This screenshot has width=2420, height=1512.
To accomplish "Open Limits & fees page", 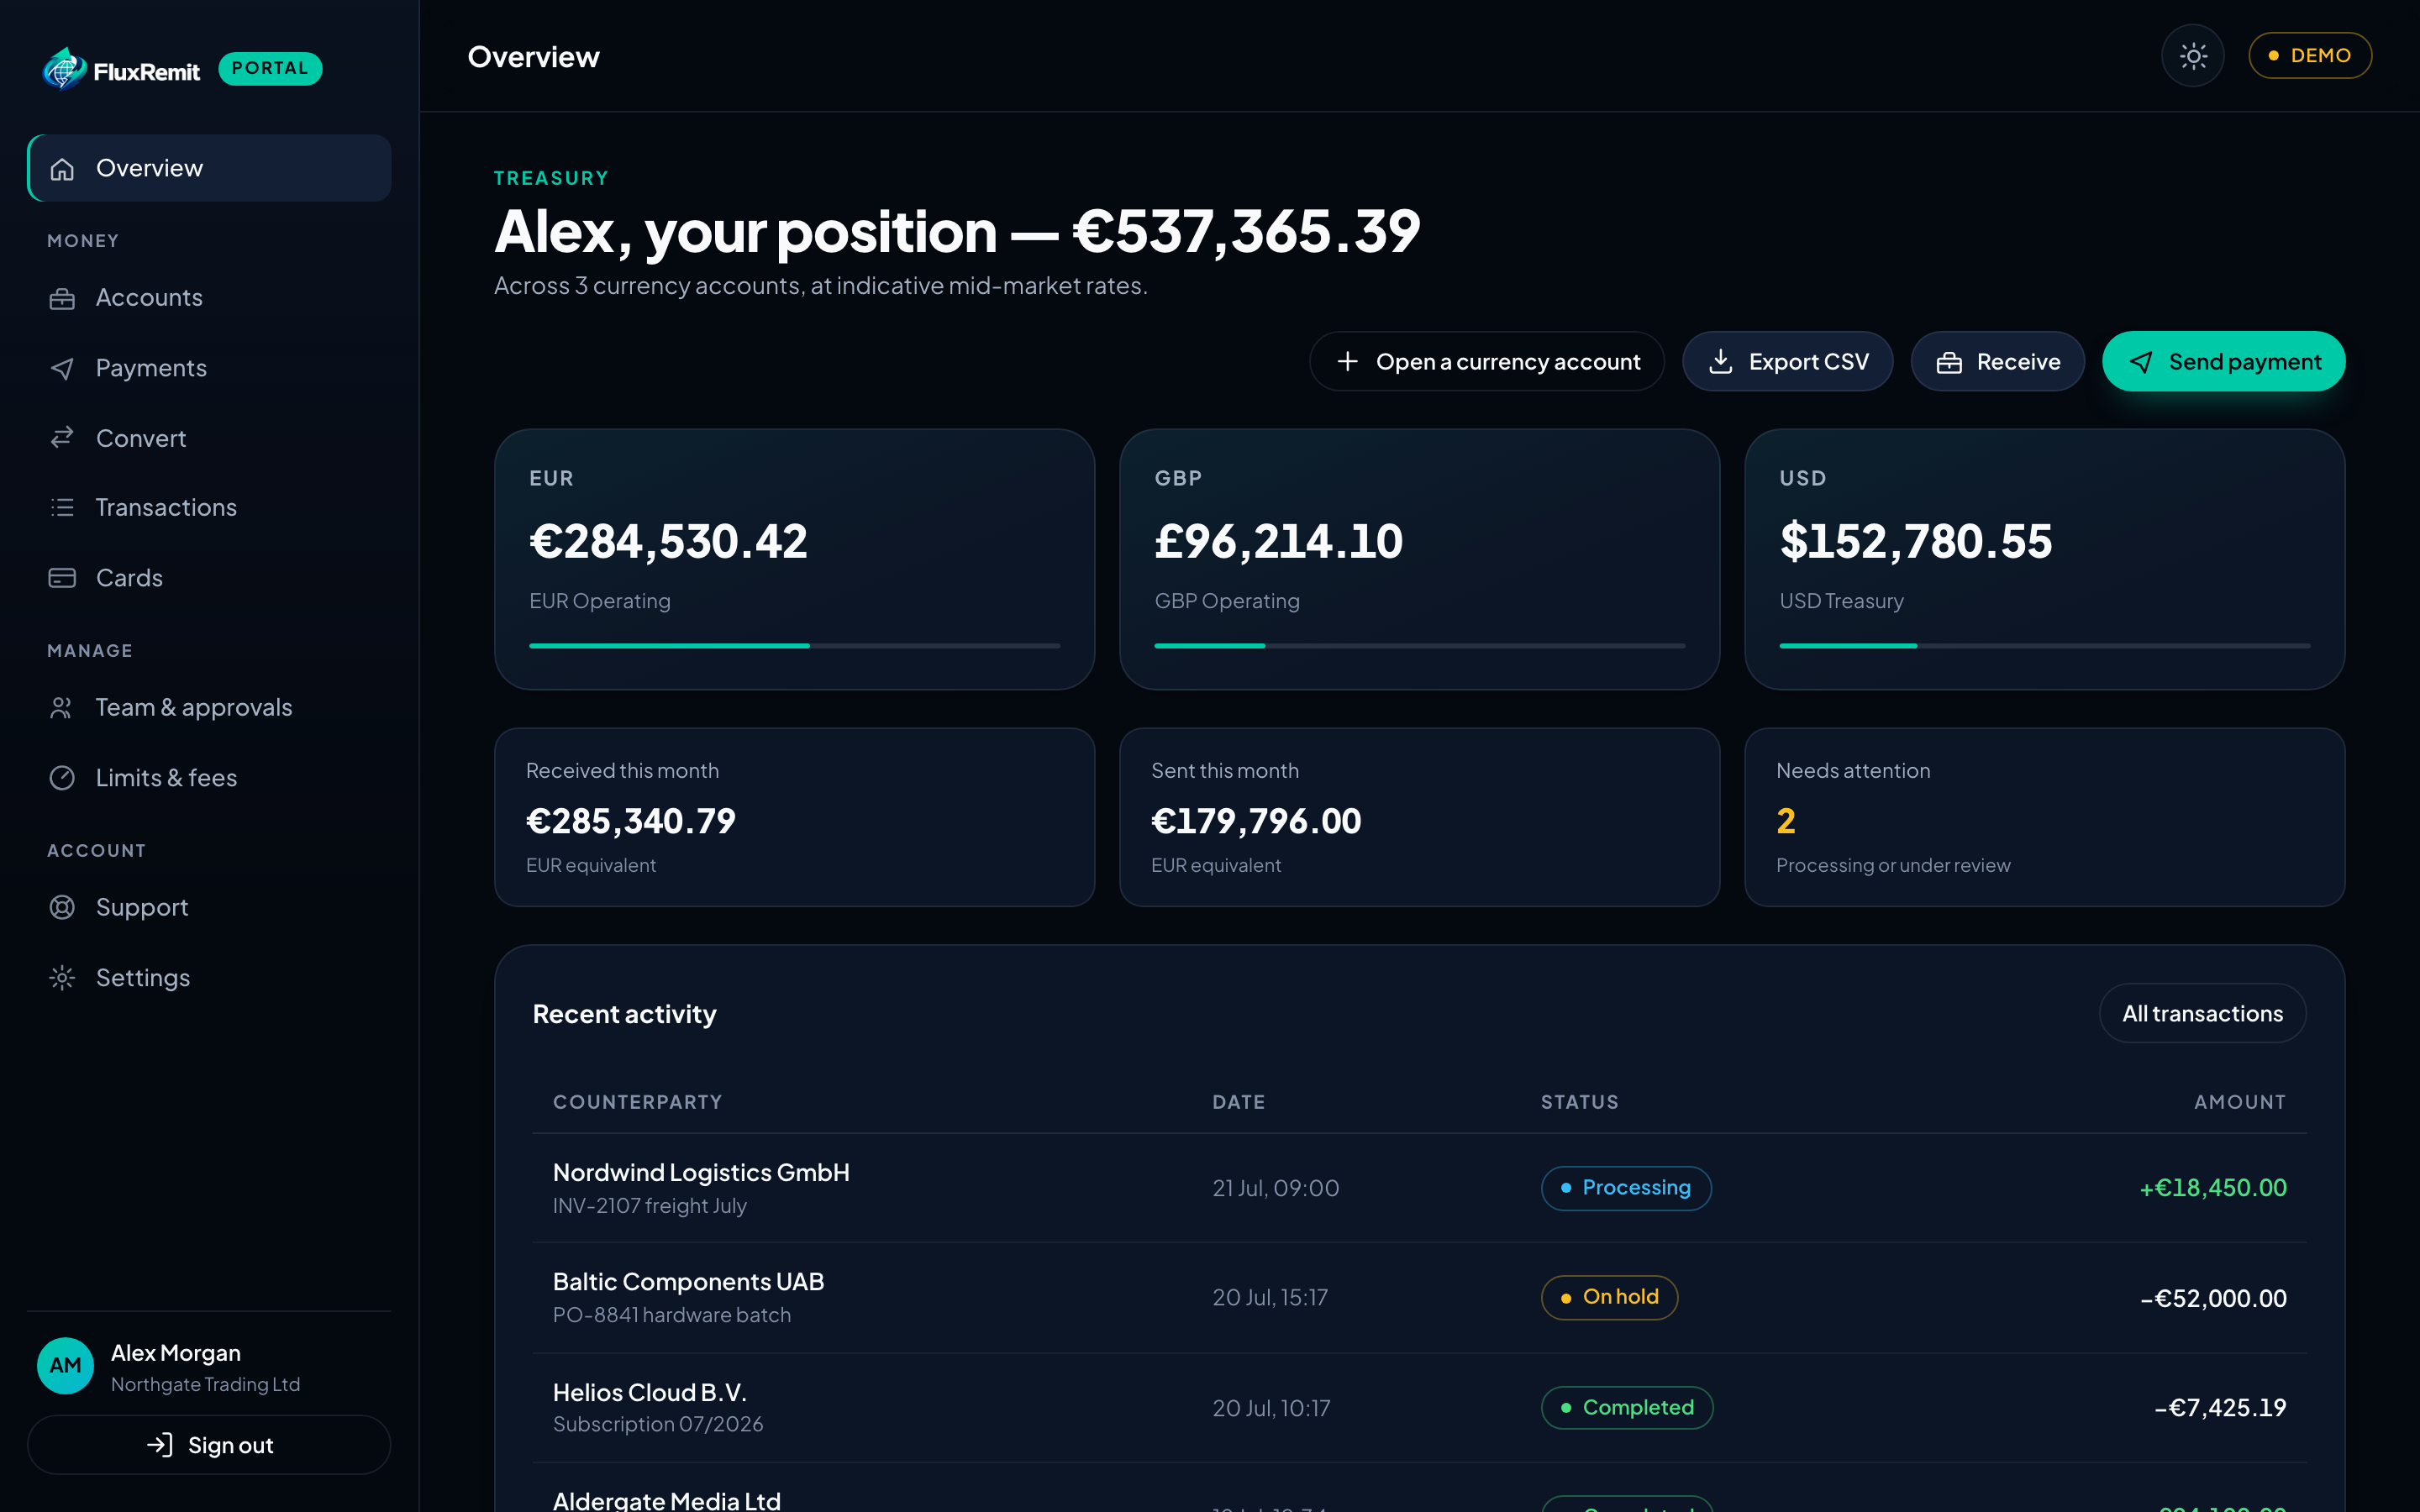I will point(209,778).
